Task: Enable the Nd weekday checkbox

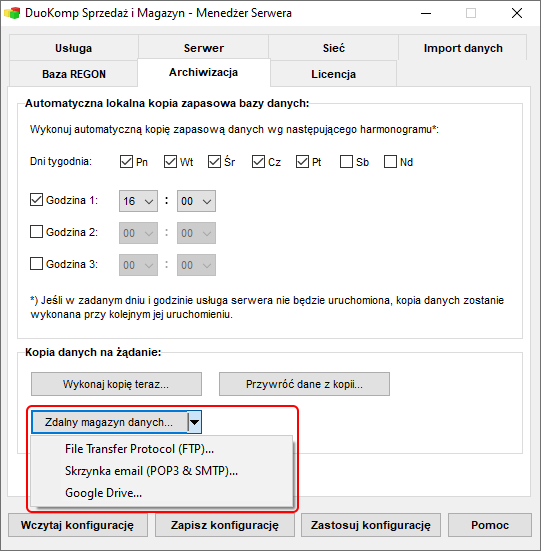Action: tap(390, 162)
